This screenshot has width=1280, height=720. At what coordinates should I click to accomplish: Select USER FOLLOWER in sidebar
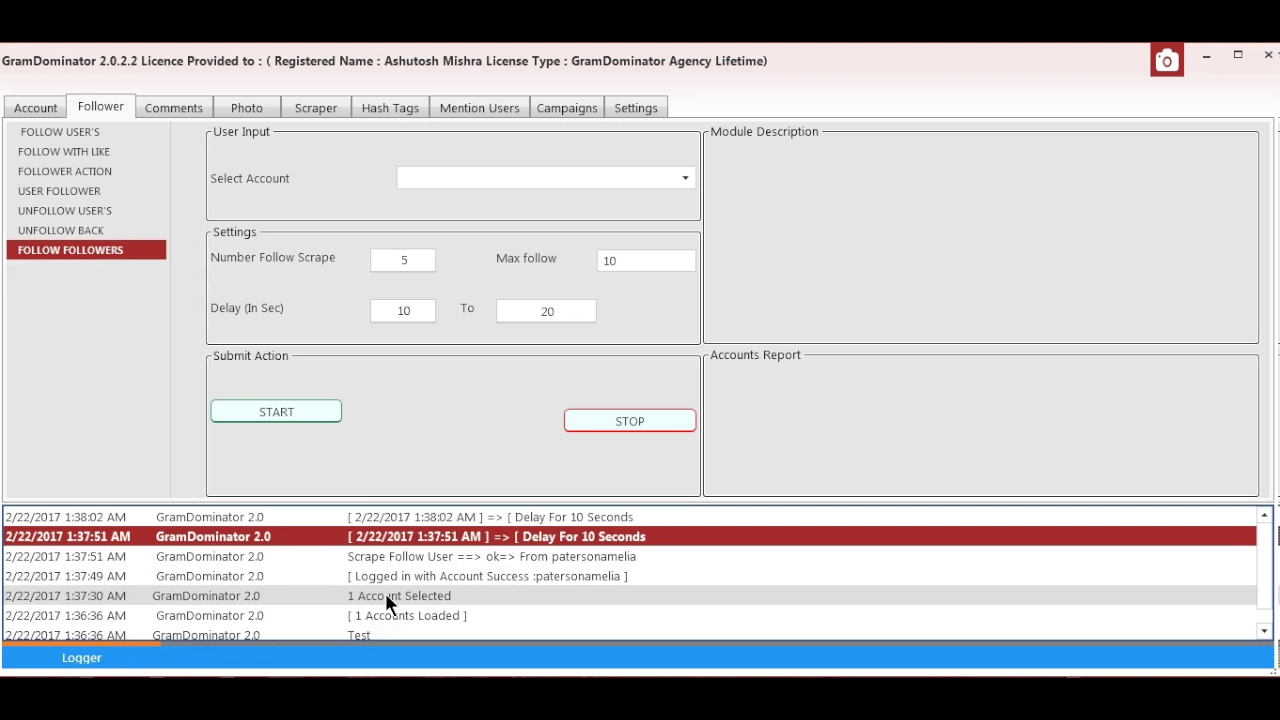[59, 191]
